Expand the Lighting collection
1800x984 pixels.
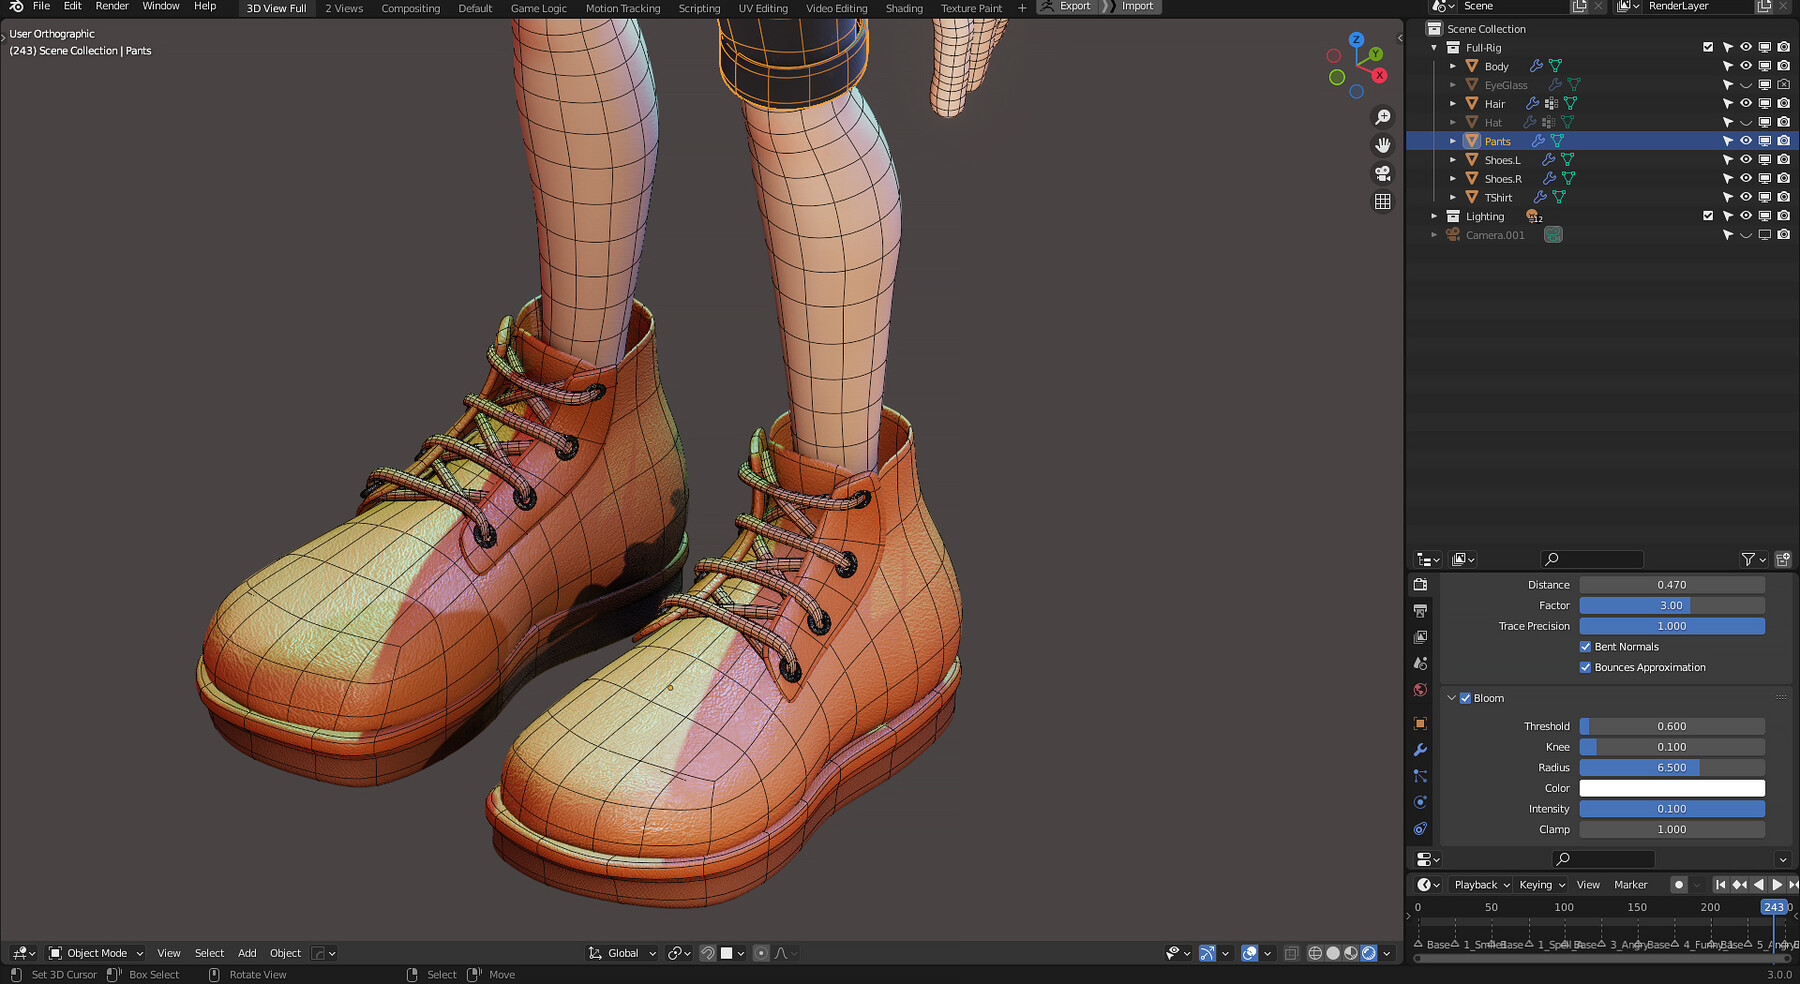[x=1434, y=216]
